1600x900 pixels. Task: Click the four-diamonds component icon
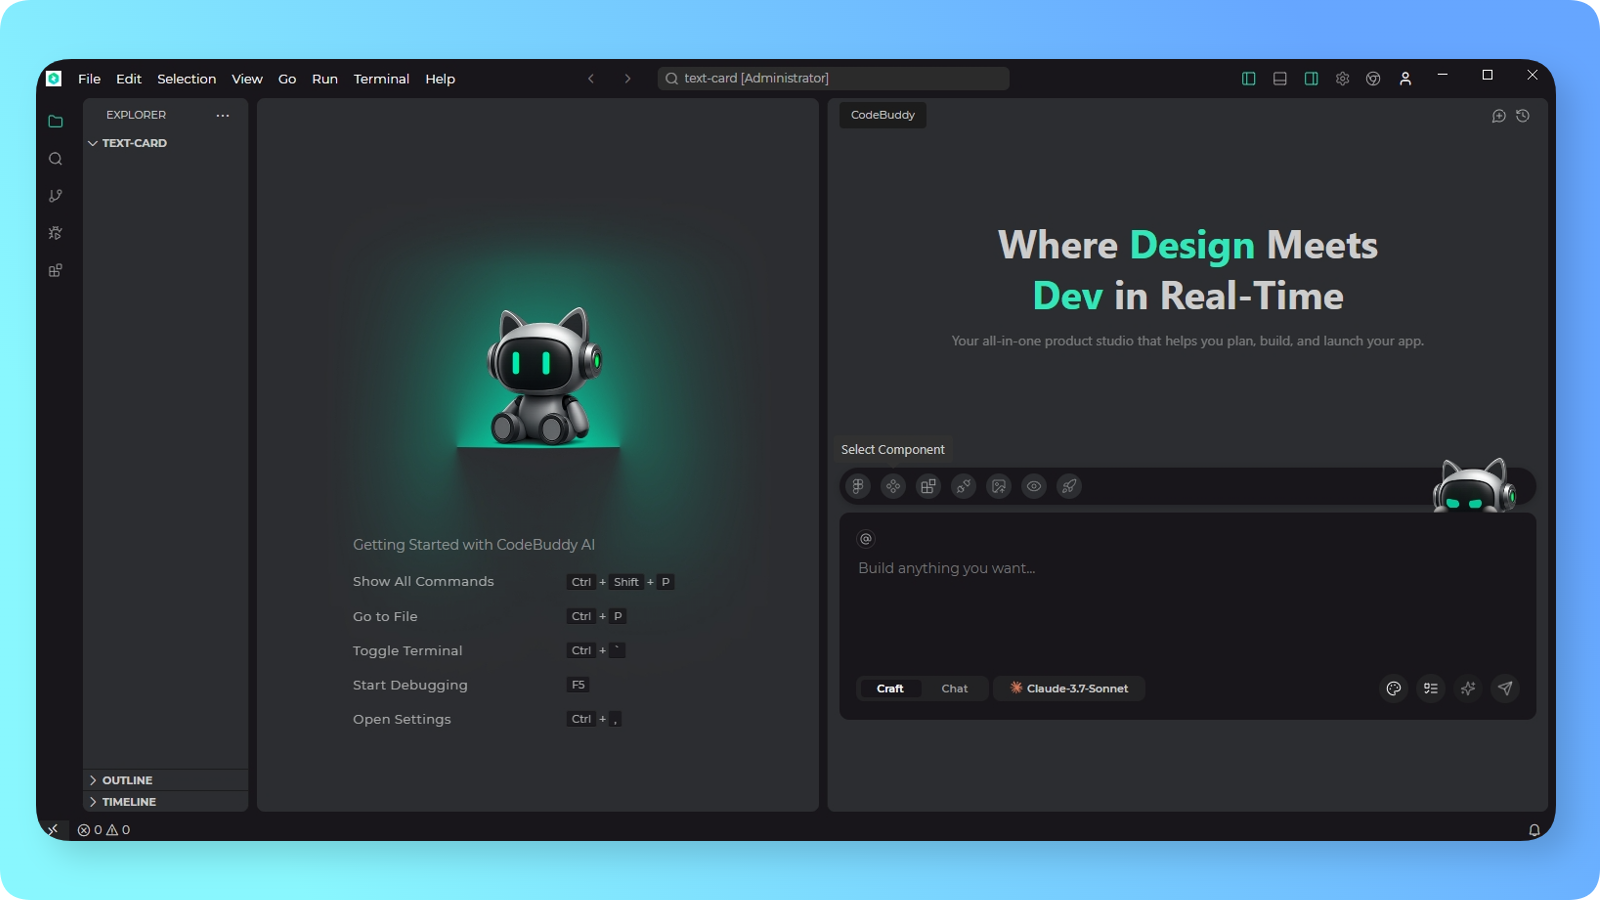(893, 486)
